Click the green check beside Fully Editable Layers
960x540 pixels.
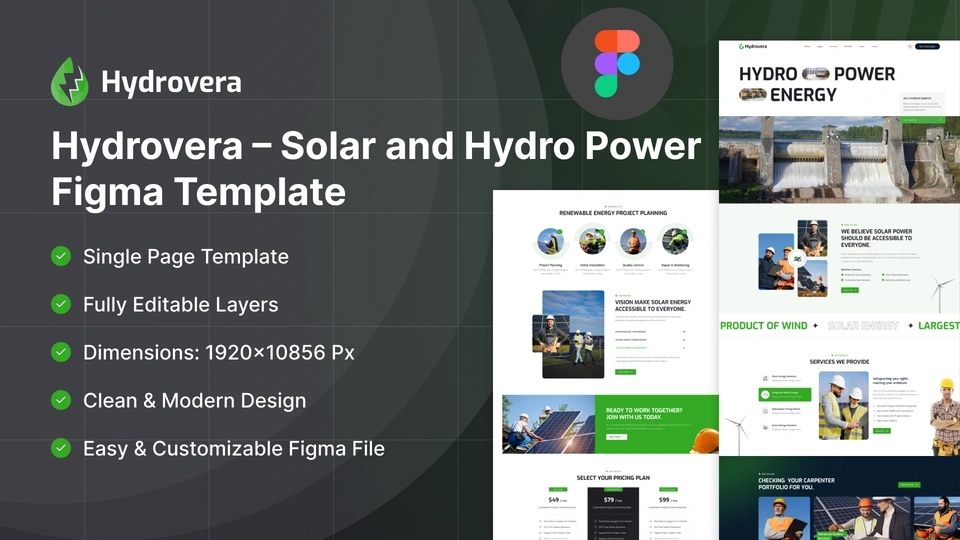point(61,304)
